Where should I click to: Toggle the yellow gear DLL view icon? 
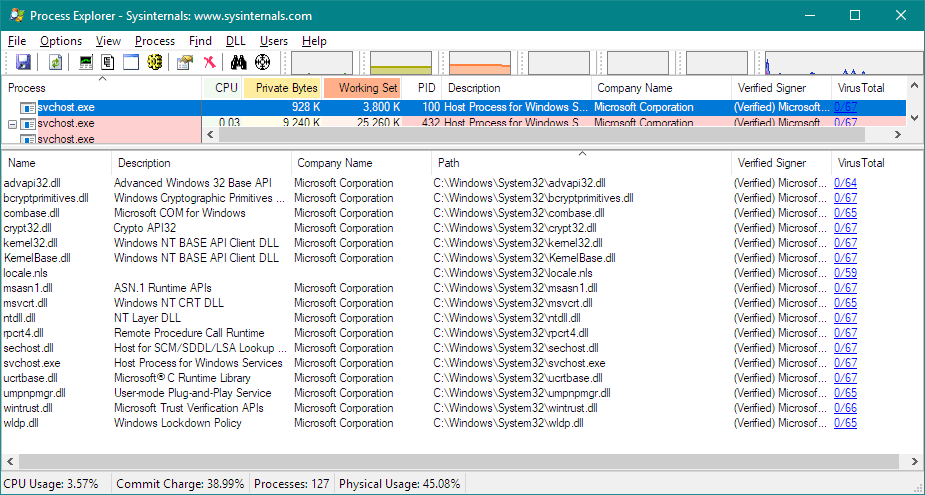tap(155, 62)
